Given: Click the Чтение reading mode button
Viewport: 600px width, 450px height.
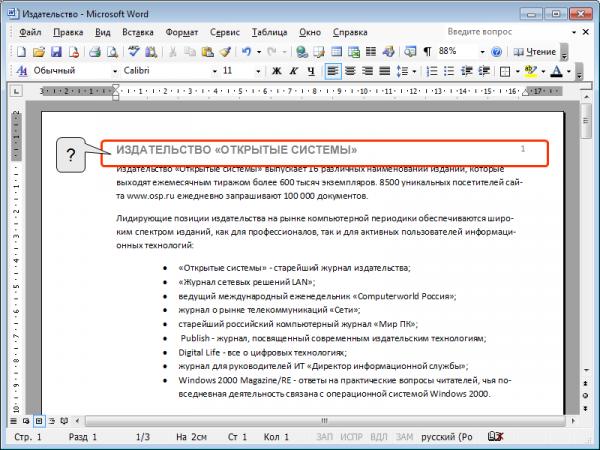Looking at the screenshot, I should click(x=535, y=52).
